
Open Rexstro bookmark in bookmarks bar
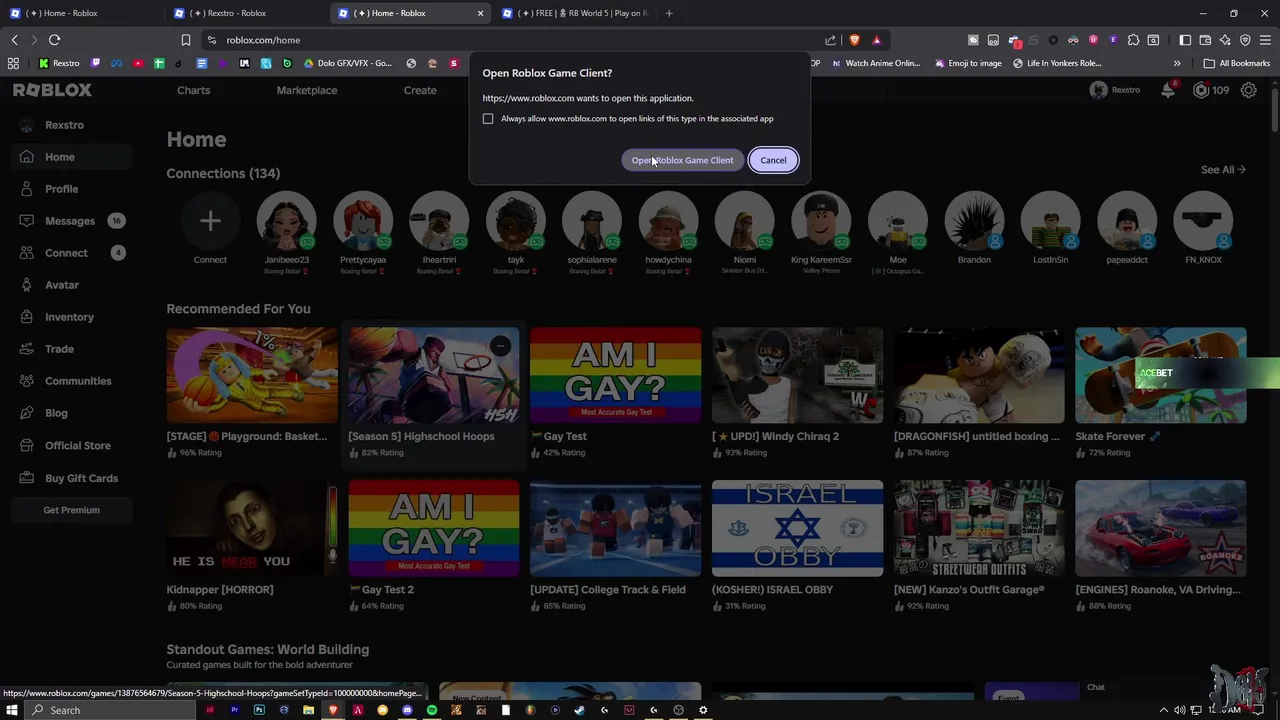[59, 63]
